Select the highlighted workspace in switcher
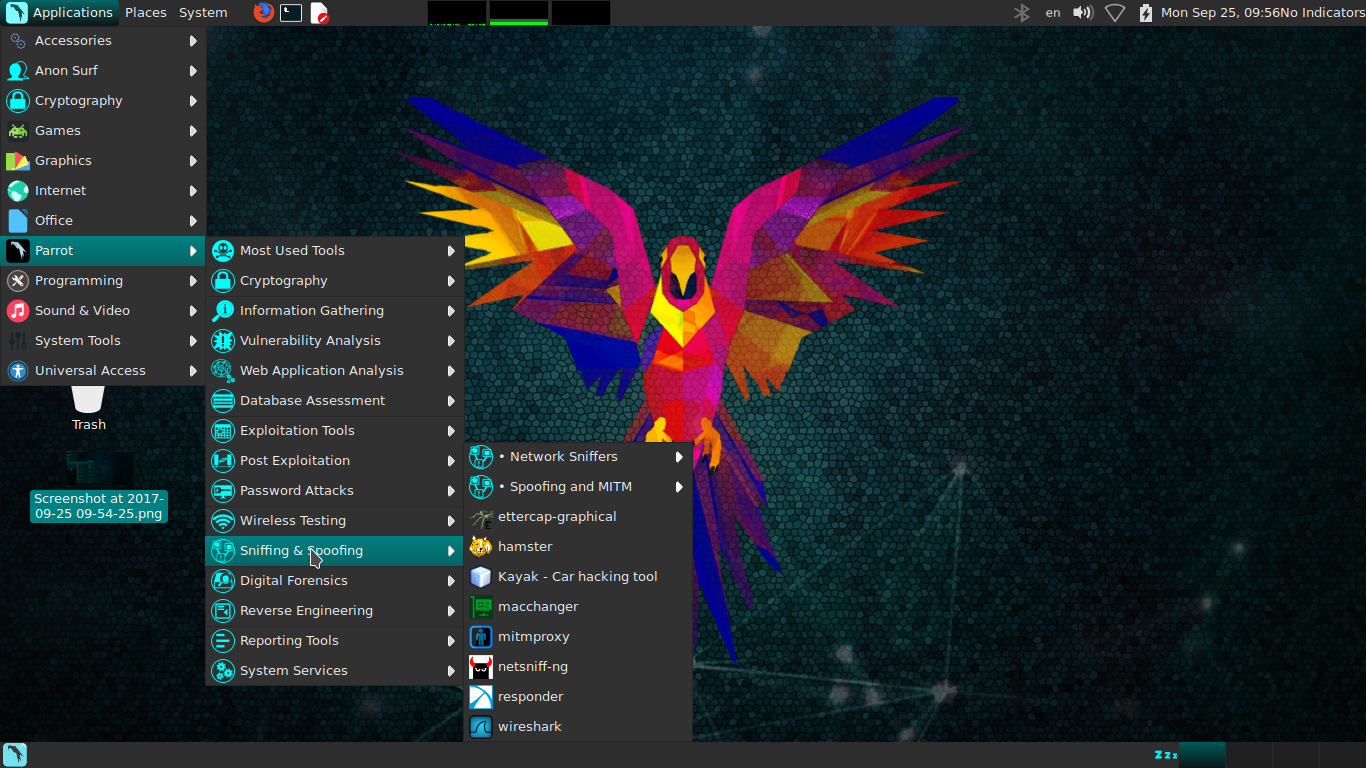The image size is (1366, 768). [1202, 755]
